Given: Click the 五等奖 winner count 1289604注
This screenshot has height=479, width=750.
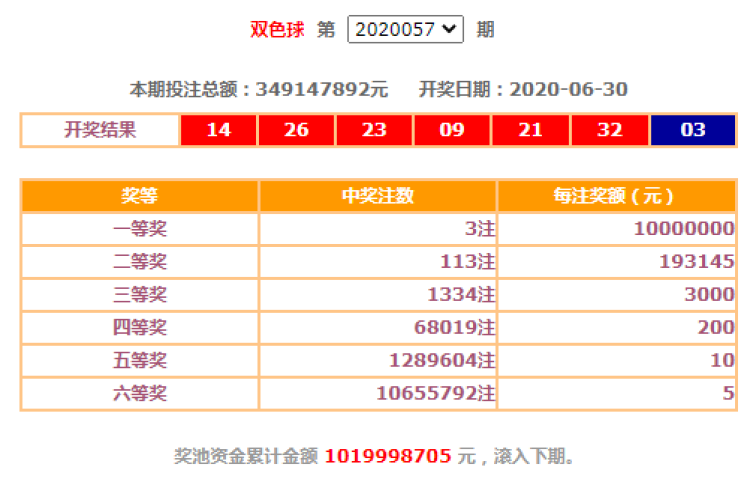Looking at the screenshot, I should (x=440, y=360).
